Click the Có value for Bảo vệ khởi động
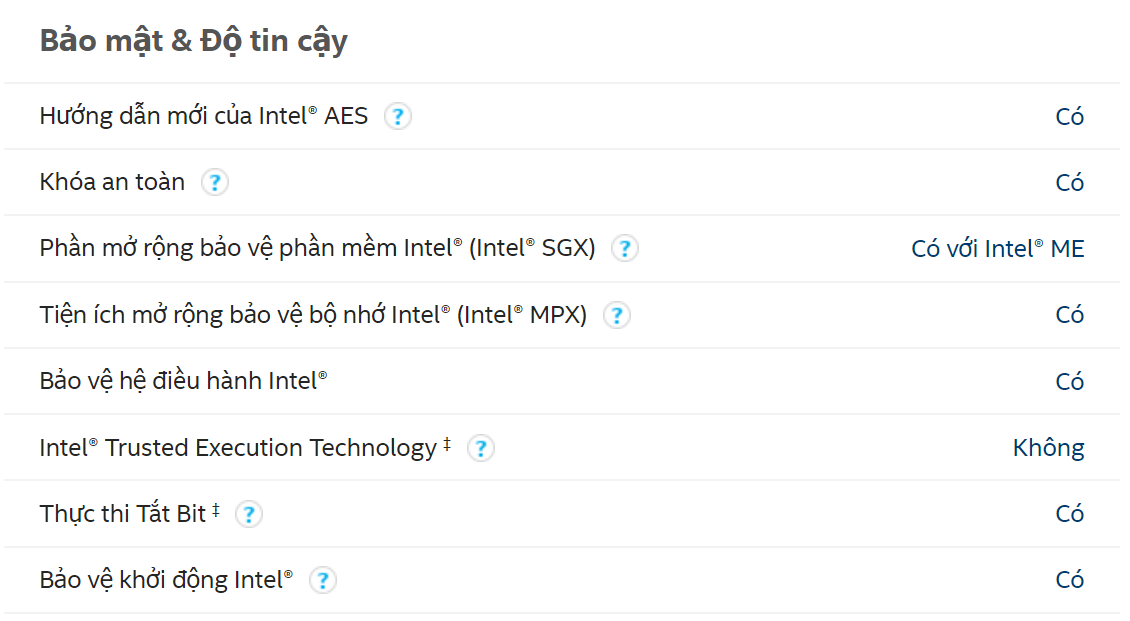Image resolution: width=1130 pixels, height=621 pixels. point(1070,580)
